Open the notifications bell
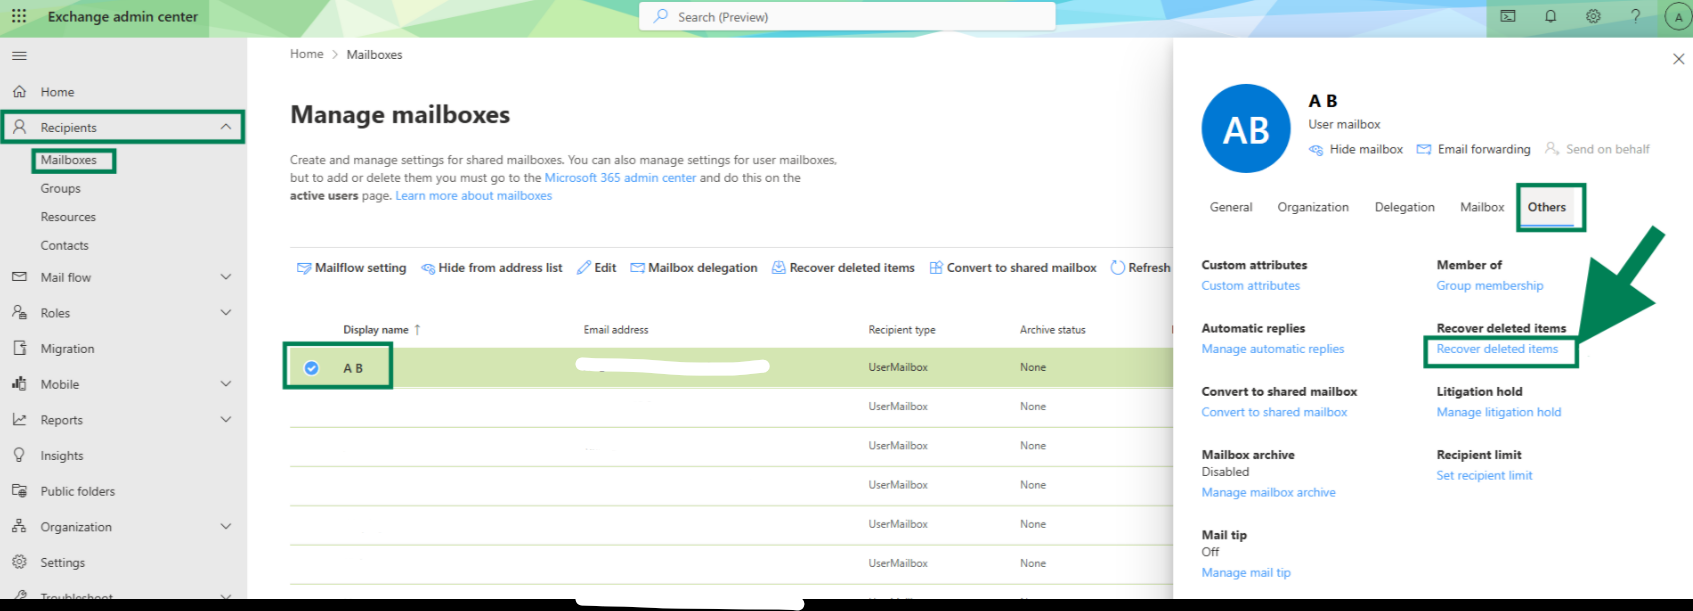 [x=1550, y=16]
